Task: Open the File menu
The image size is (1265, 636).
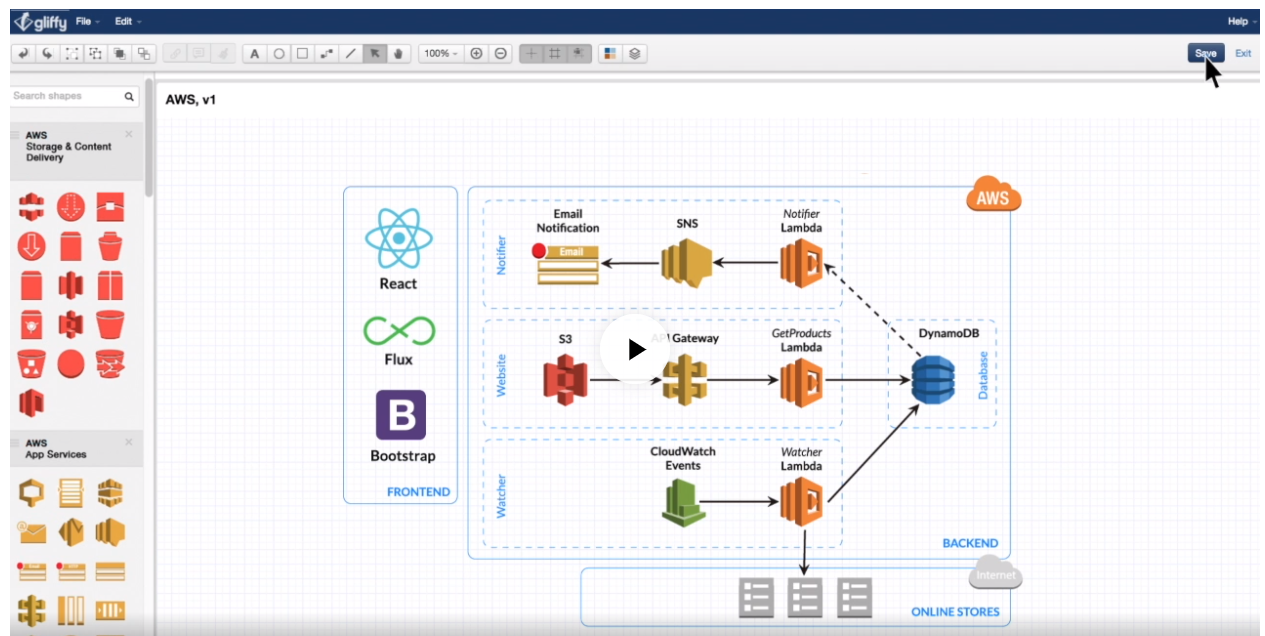Action: coord(88,21)
